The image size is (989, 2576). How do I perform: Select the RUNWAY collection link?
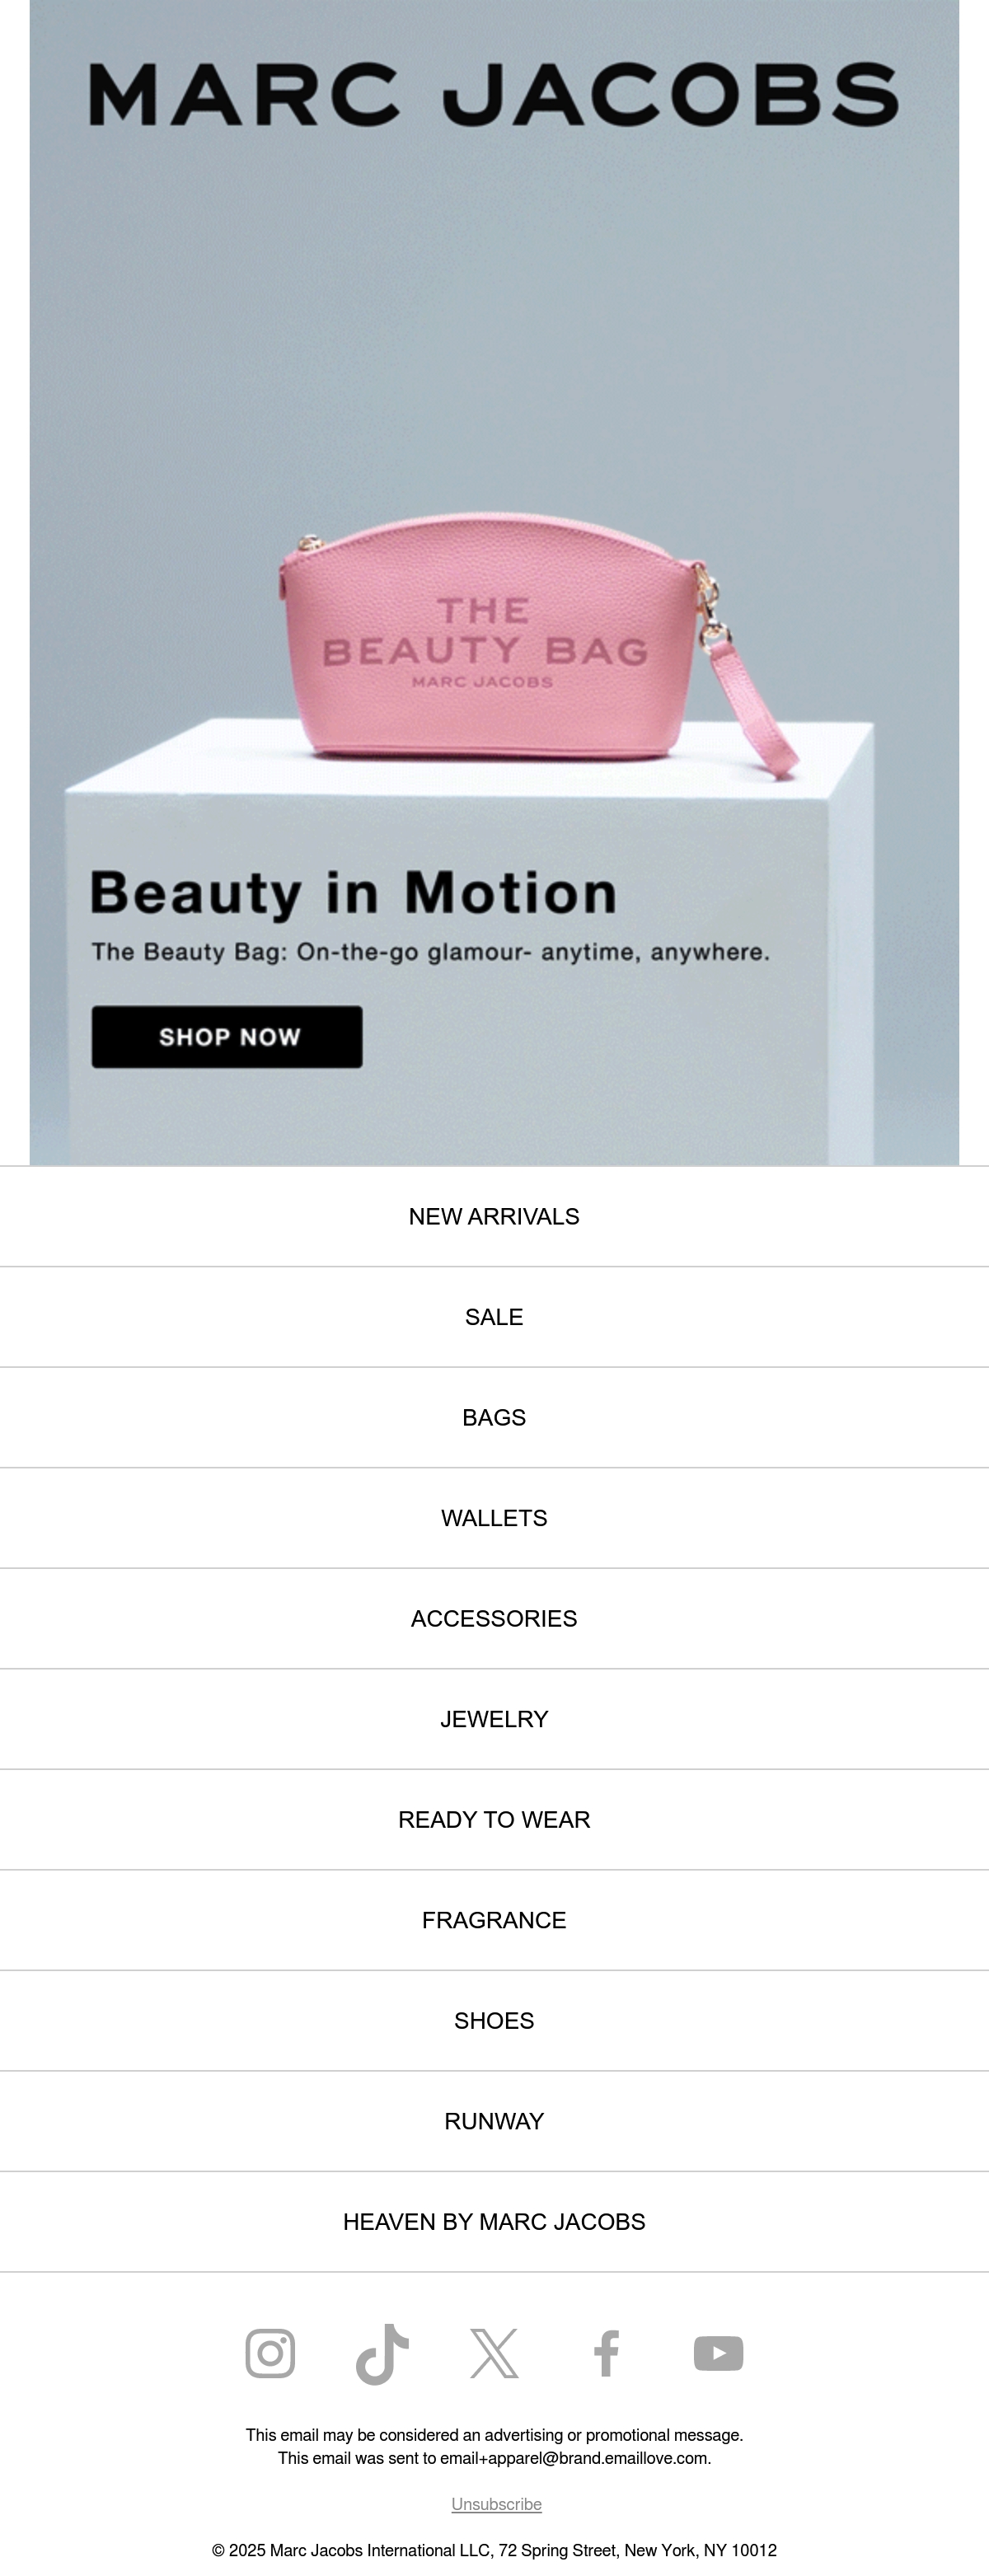494,2121
